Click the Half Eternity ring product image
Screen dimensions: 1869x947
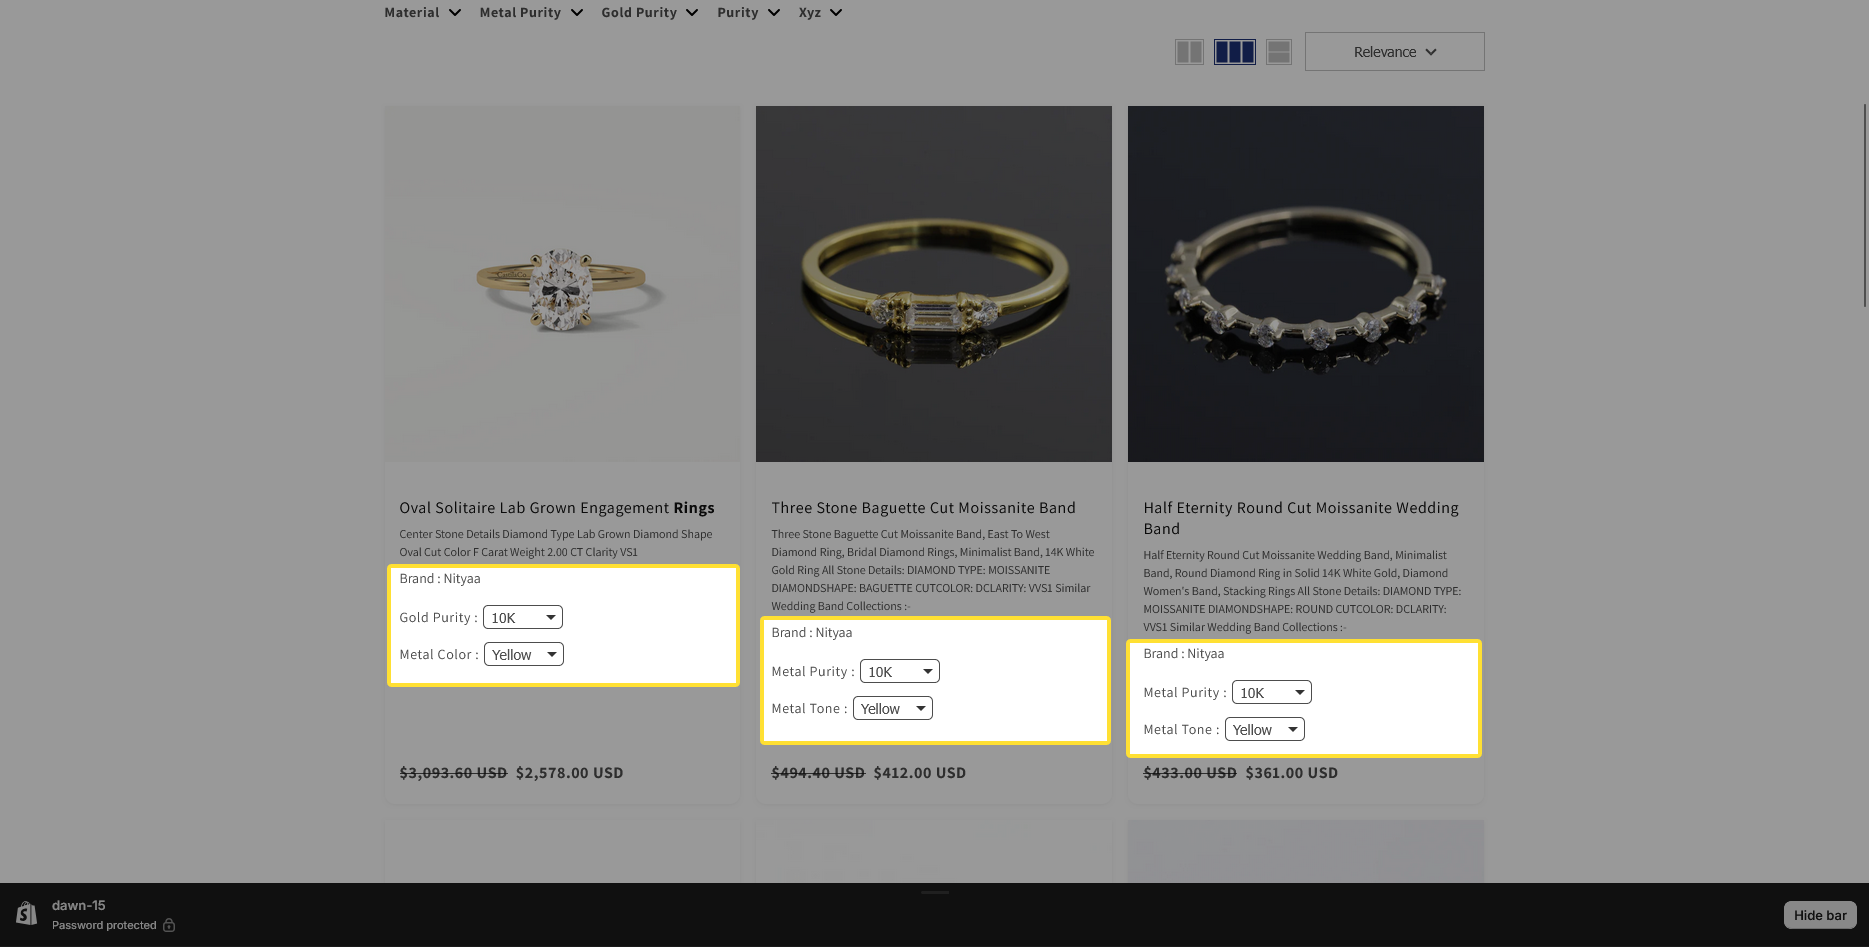(1305, 284)
